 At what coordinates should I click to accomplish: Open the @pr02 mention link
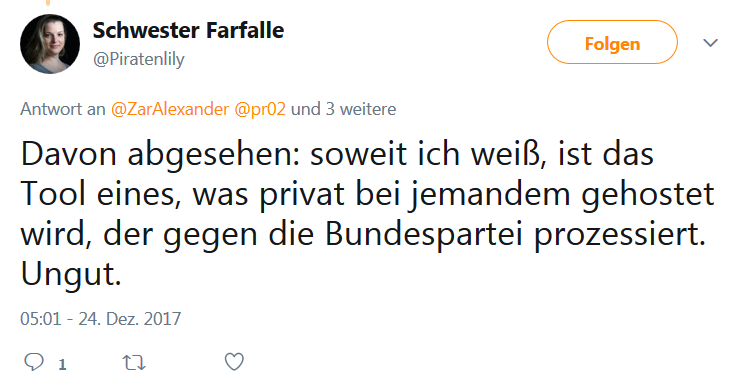(x=260, y=109)
